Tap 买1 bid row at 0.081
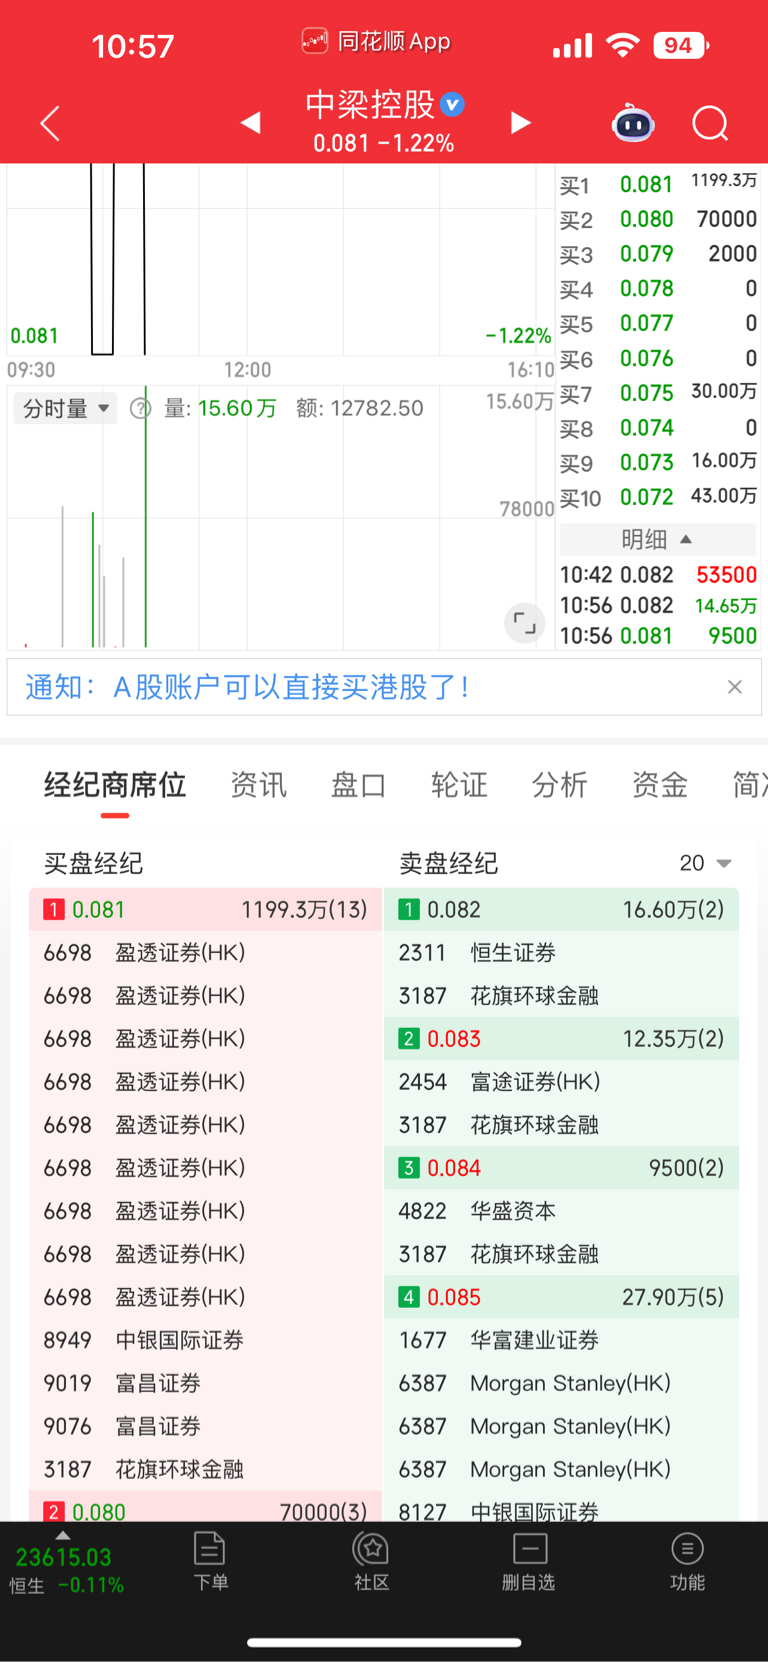Image resolution: width=768 pixels, height=1662 pixels. click(657, 184)
